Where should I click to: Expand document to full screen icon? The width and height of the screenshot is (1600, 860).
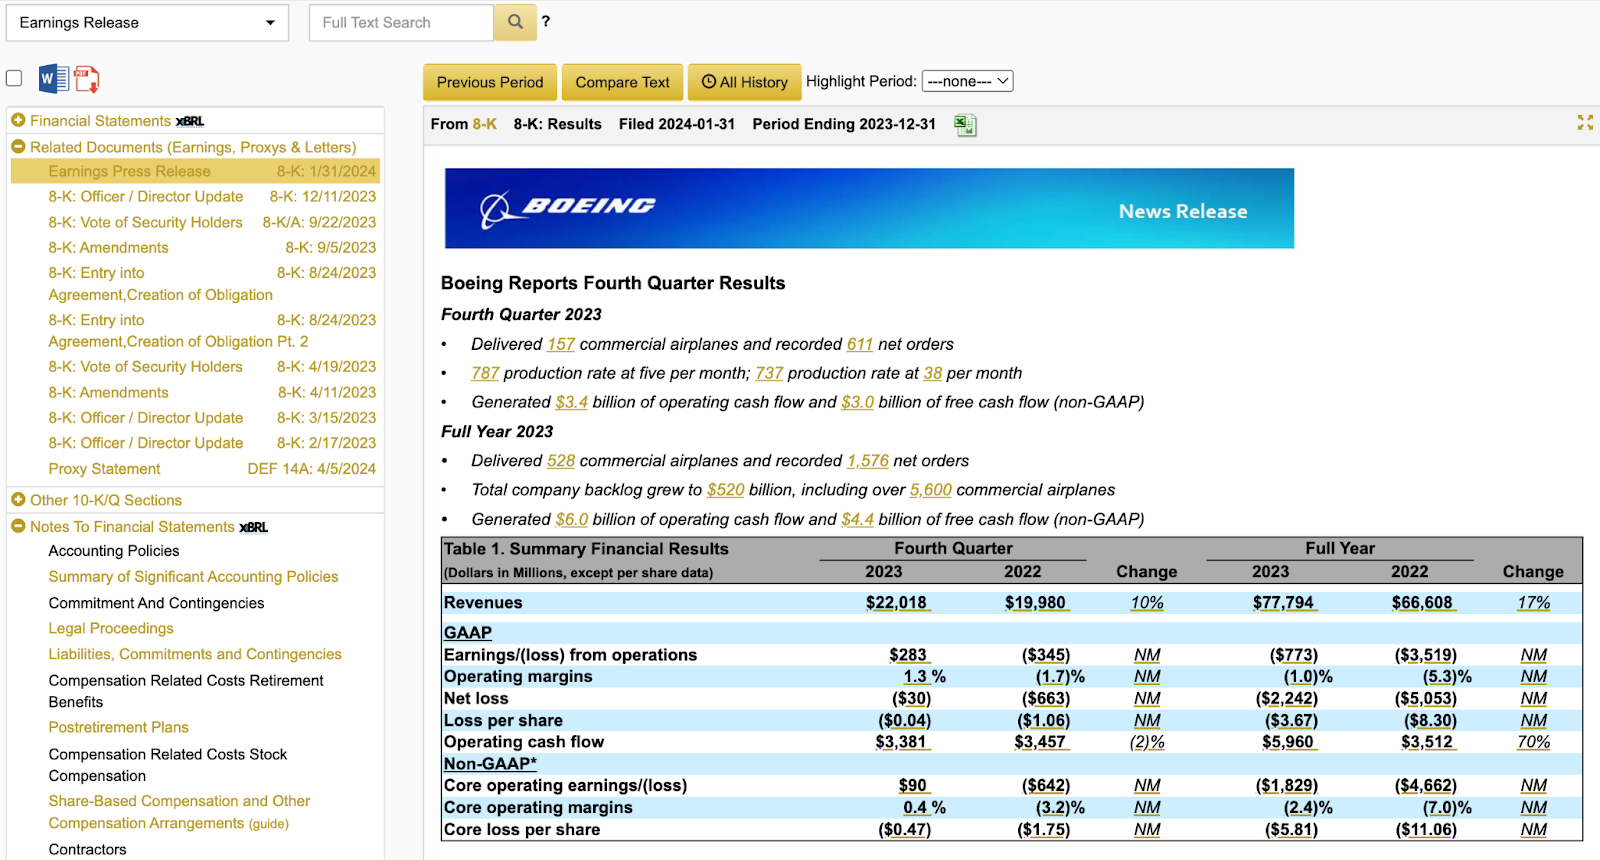pos(1585,122)
